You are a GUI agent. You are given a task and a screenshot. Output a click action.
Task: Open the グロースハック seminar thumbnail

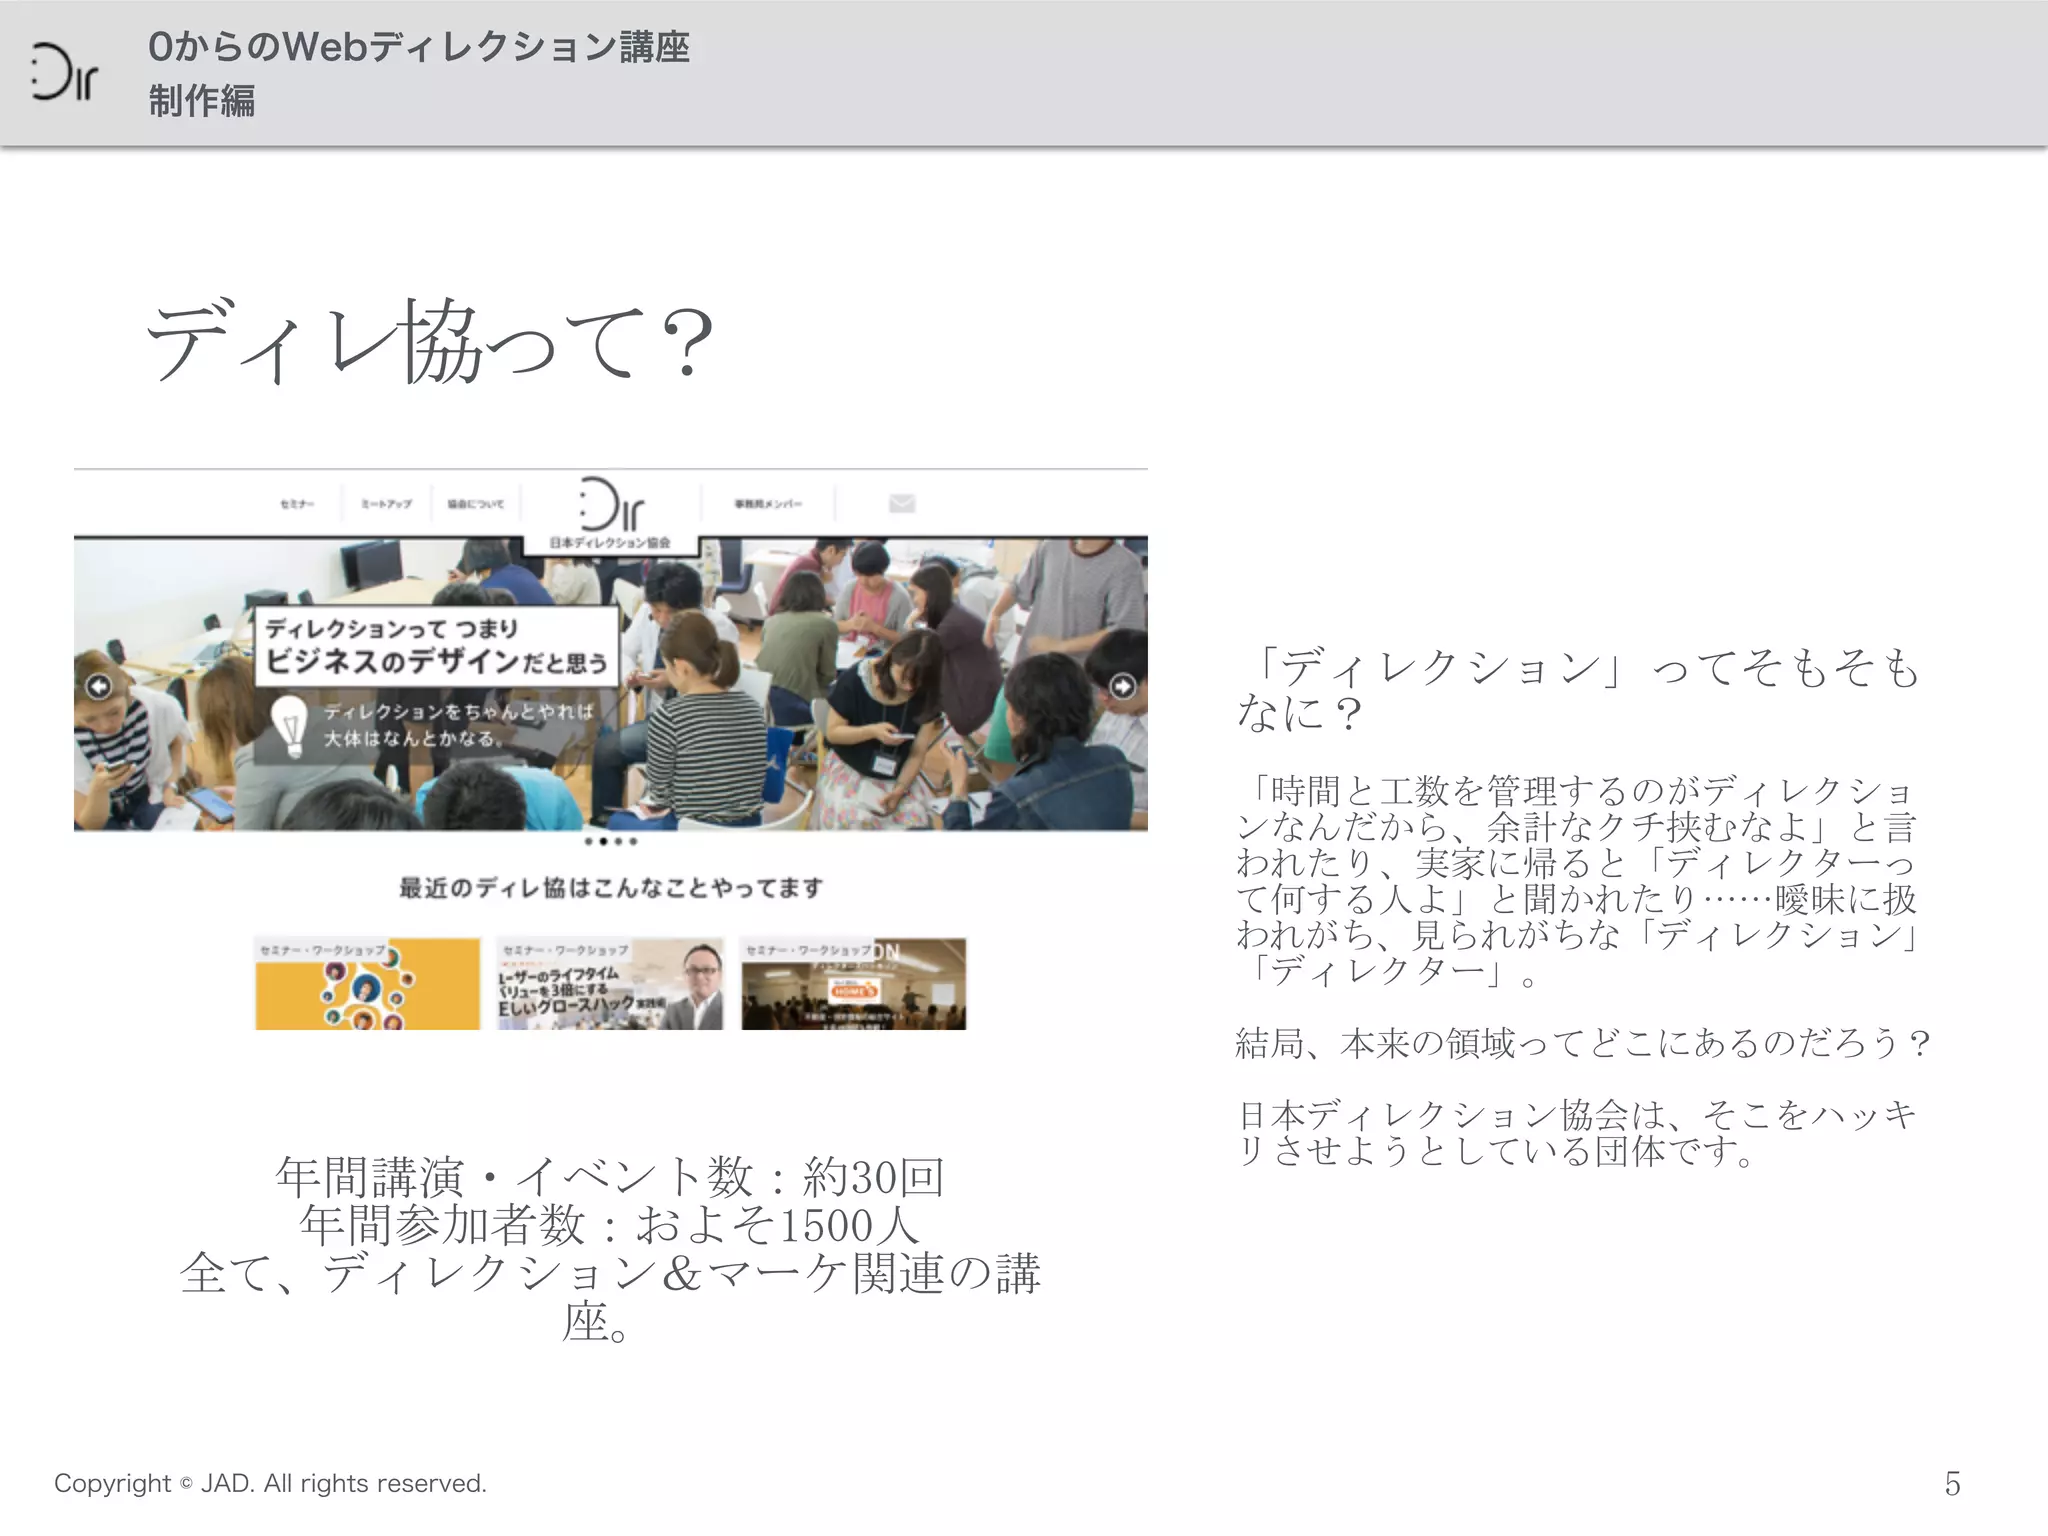(x=610, y=984)
